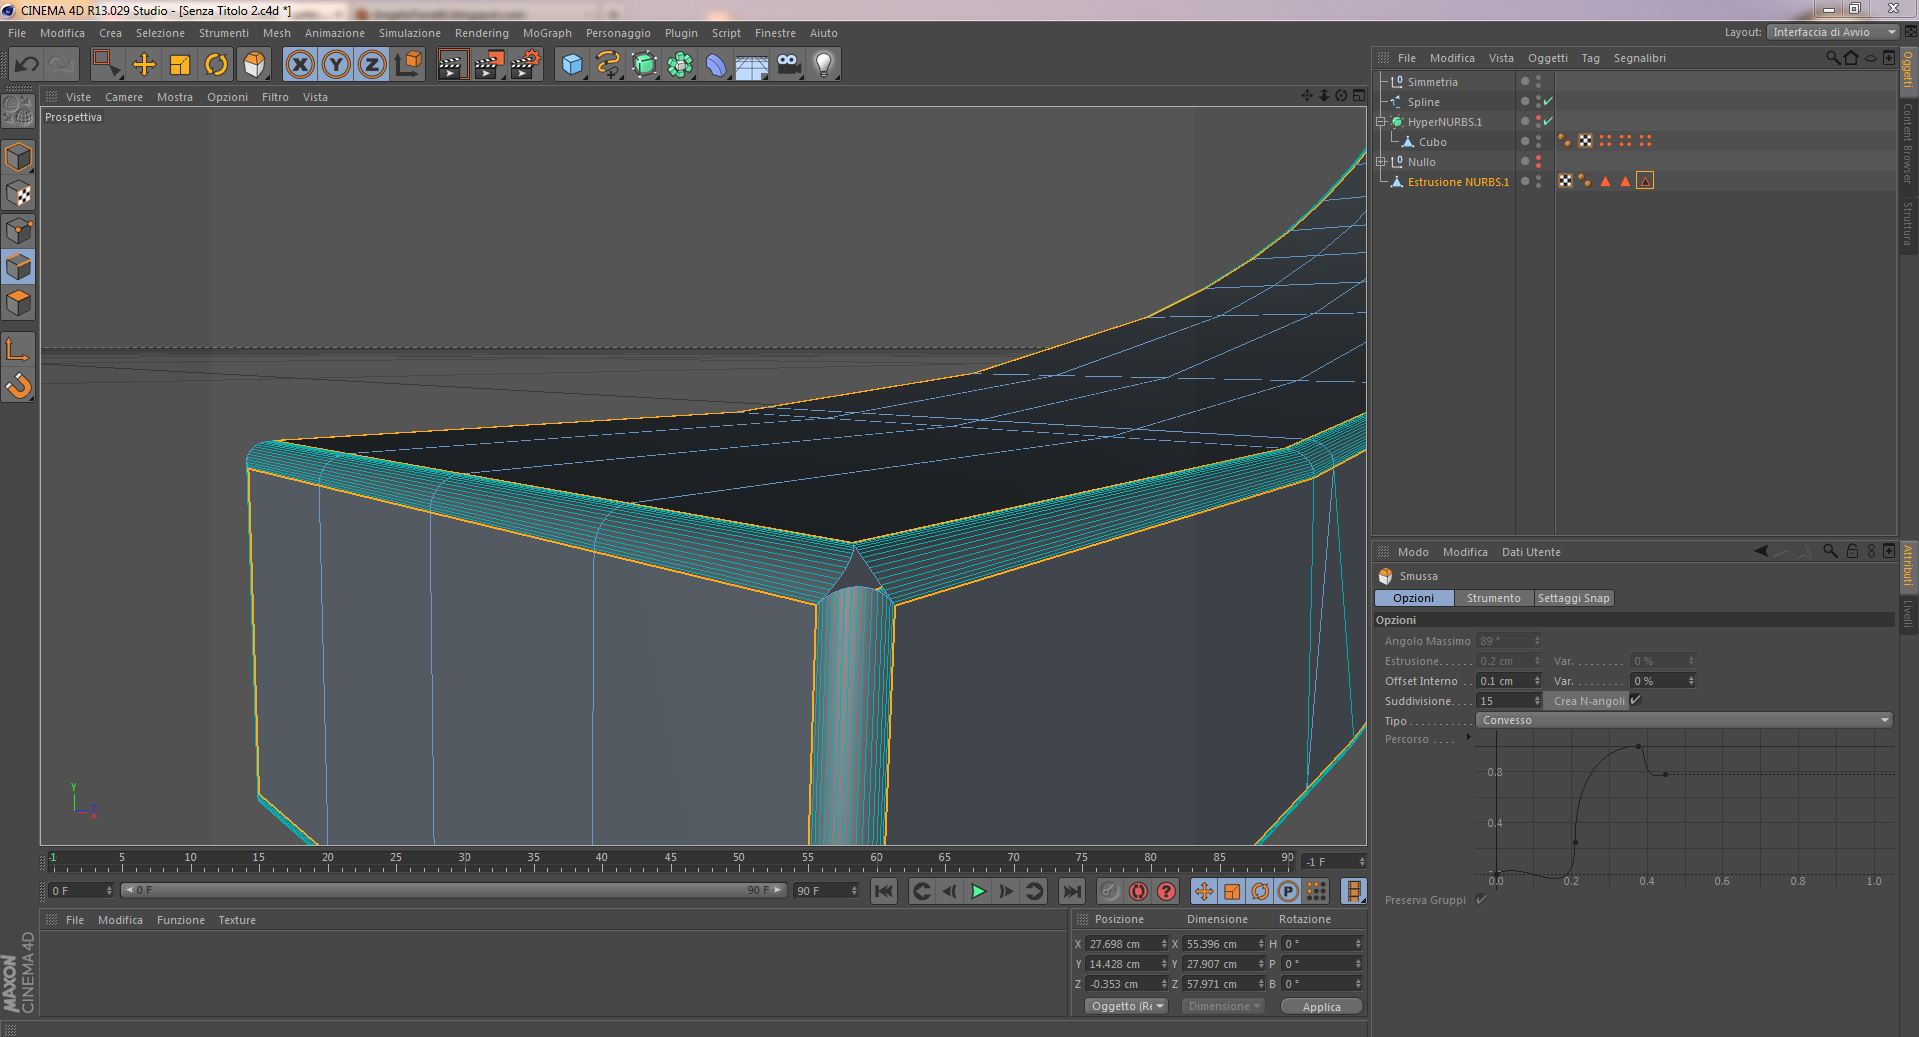Open the Simulazione menu
Screen dimensions: 1919x1037
pos(410,33)
